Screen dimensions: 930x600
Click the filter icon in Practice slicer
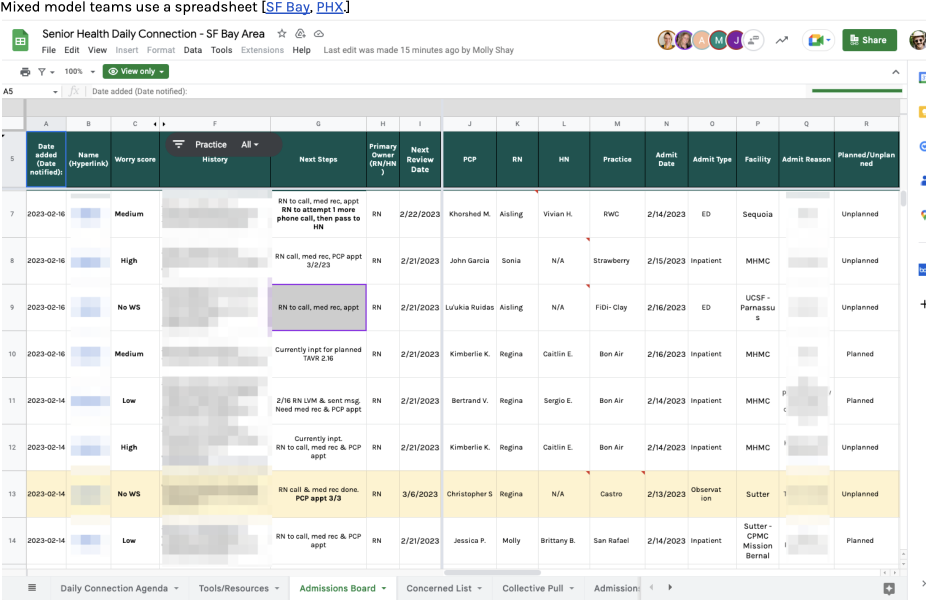tap(179, 144)
